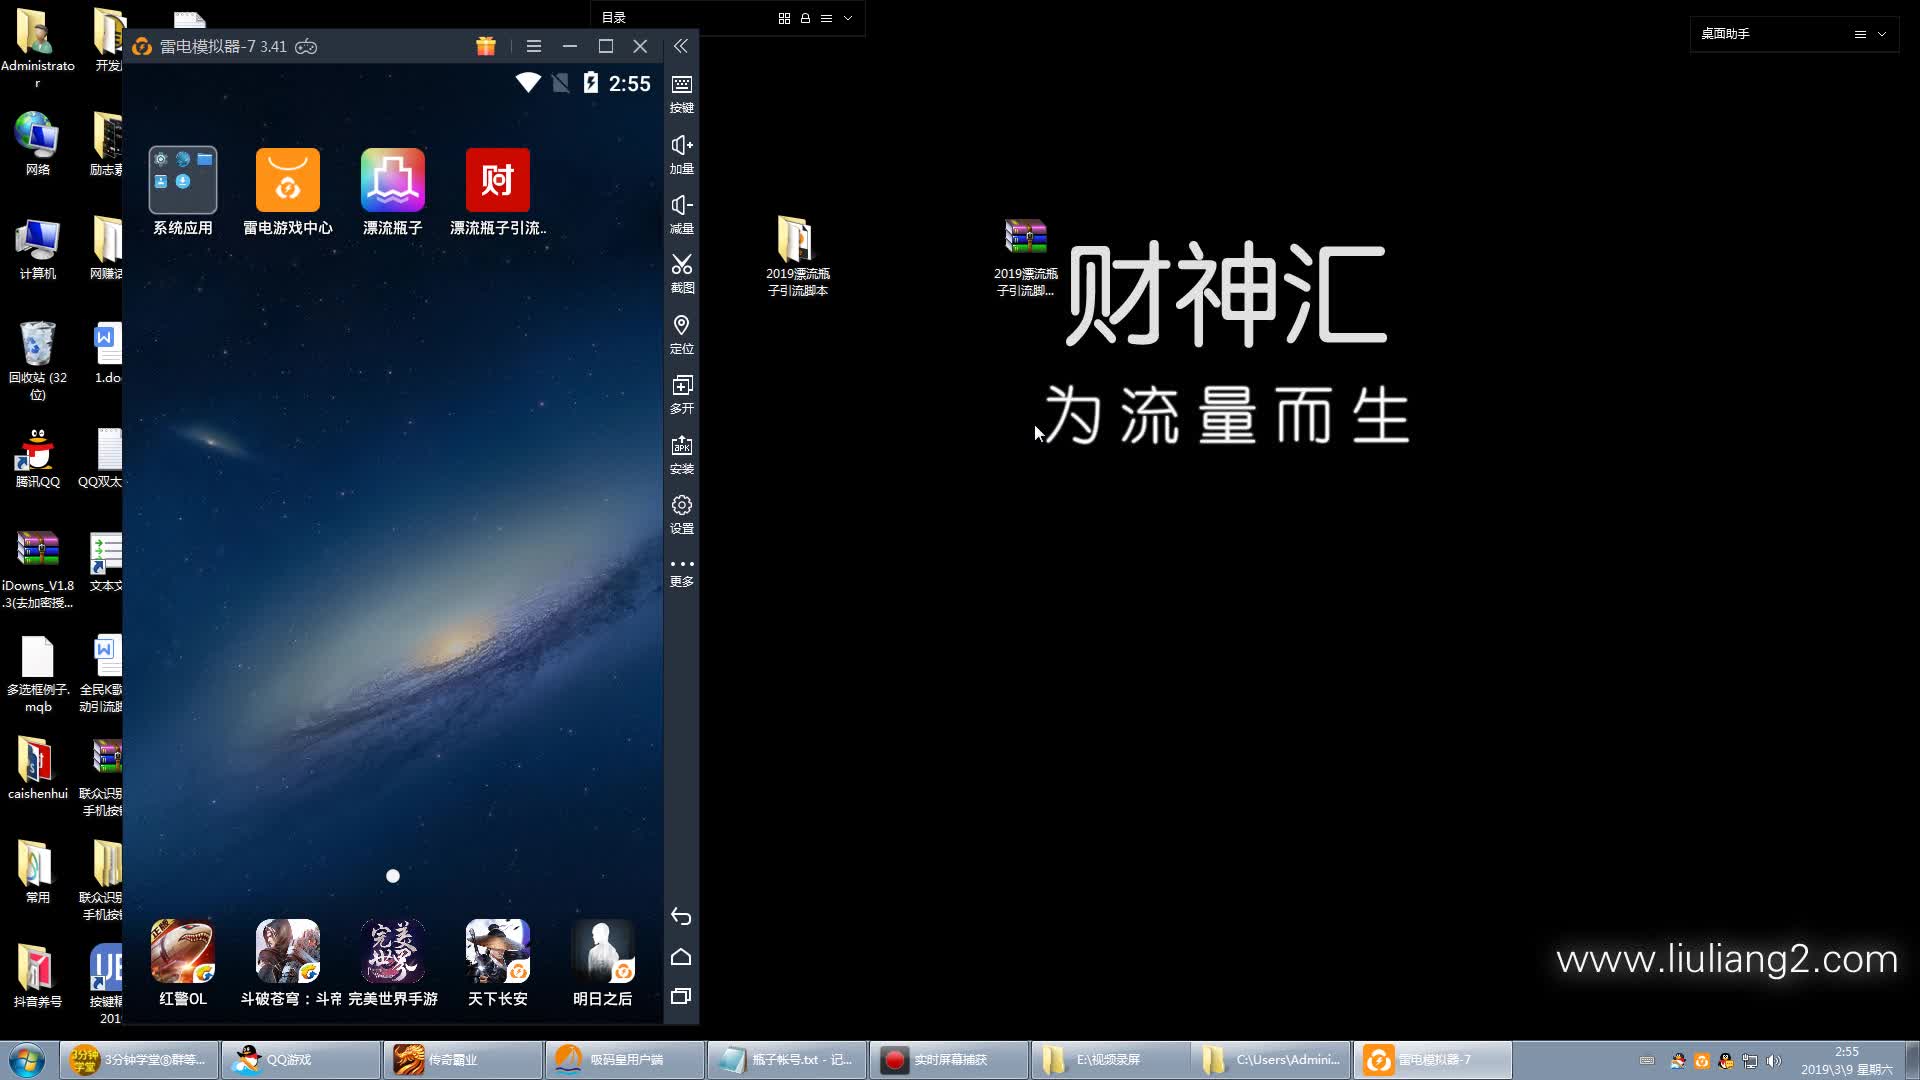Toggle the 目录 panel lock icon

(x=805, y=18)
